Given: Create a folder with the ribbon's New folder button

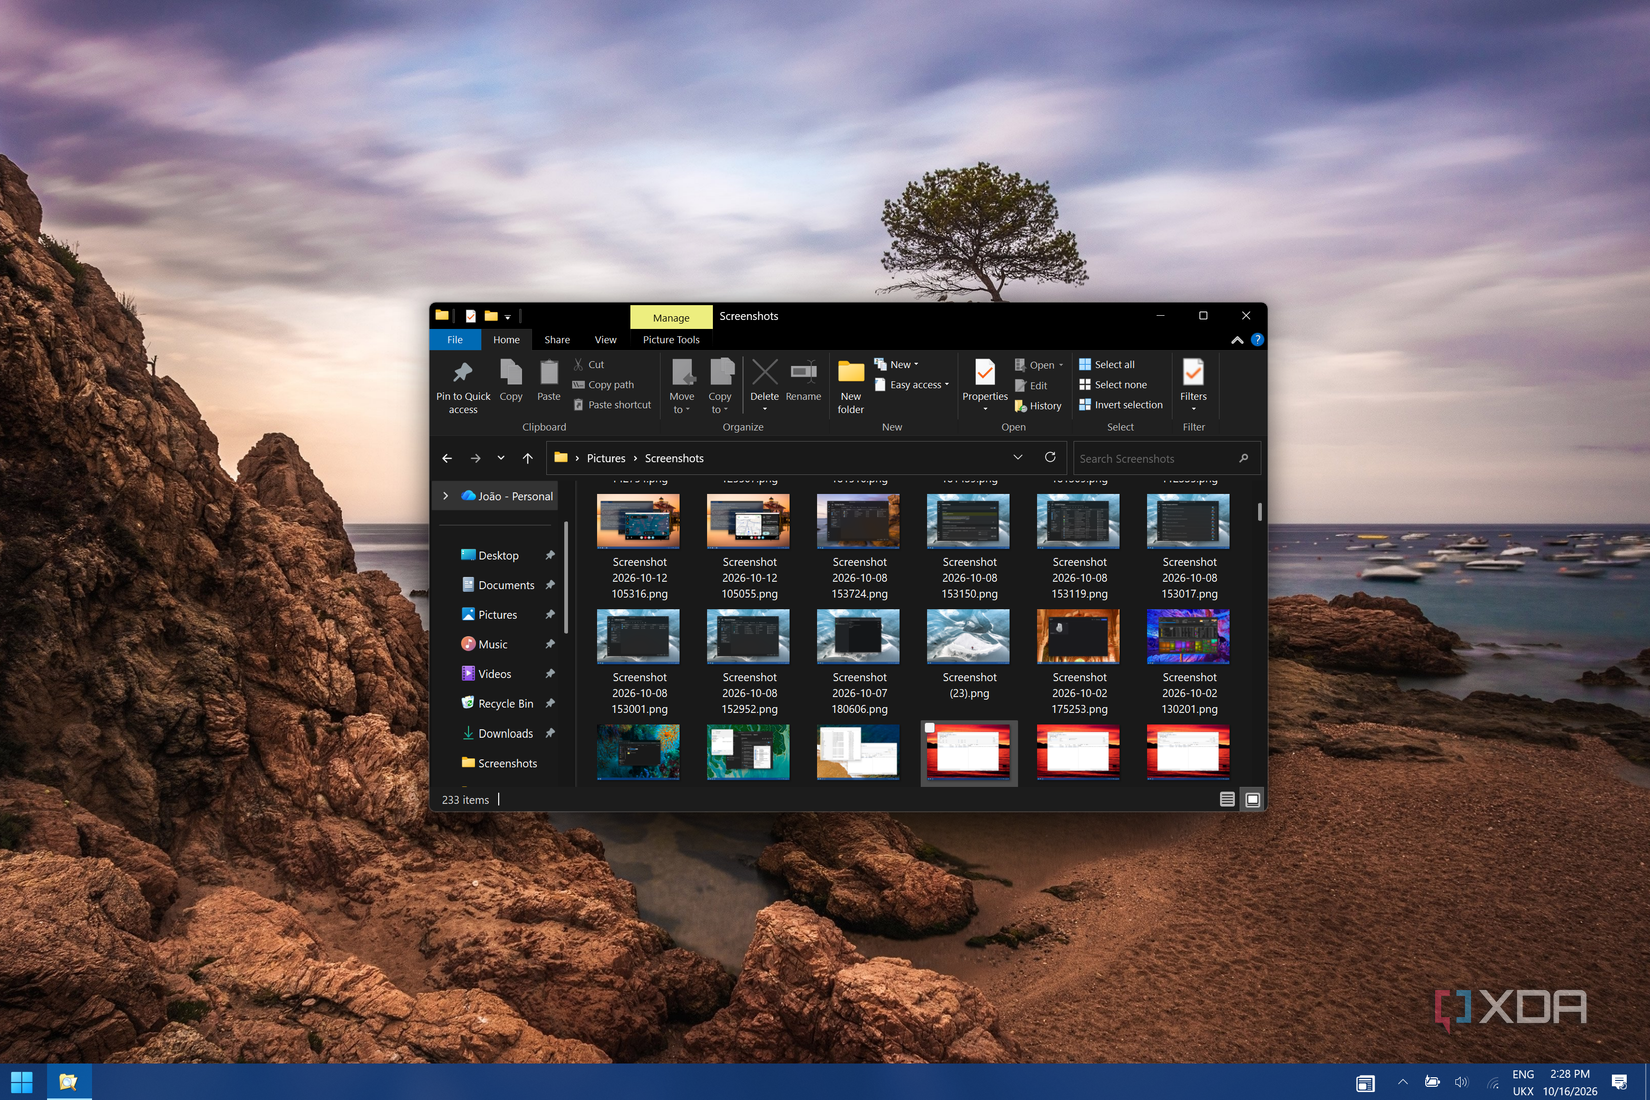Looking at the screenshot, I should [x=851, y=386].
